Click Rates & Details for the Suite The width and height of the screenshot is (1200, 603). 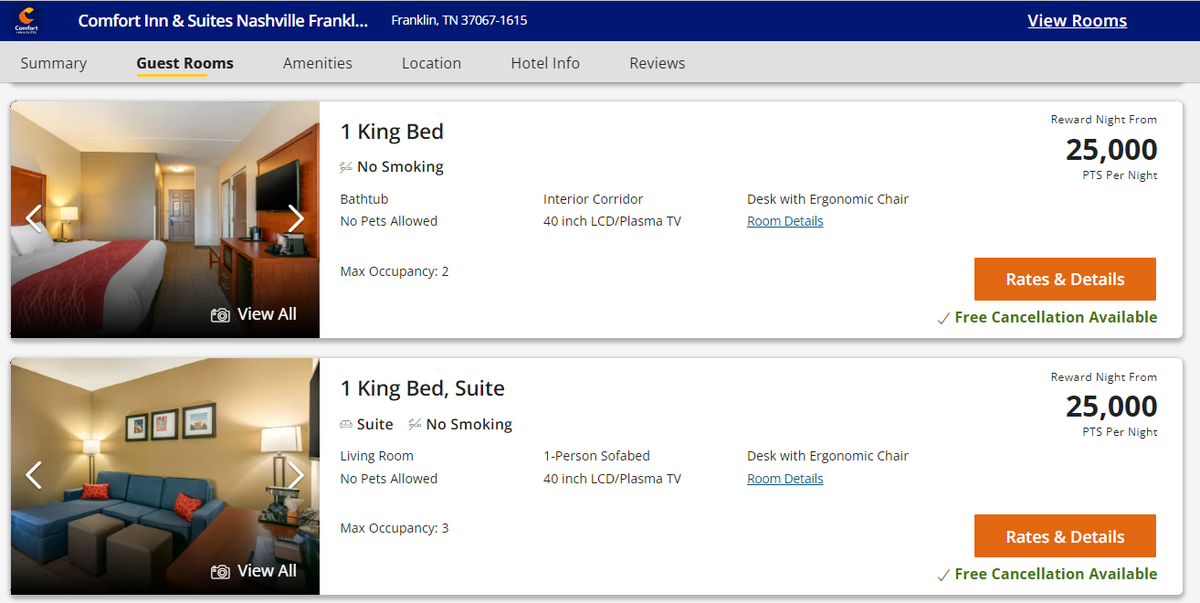tap(1064, 536)
